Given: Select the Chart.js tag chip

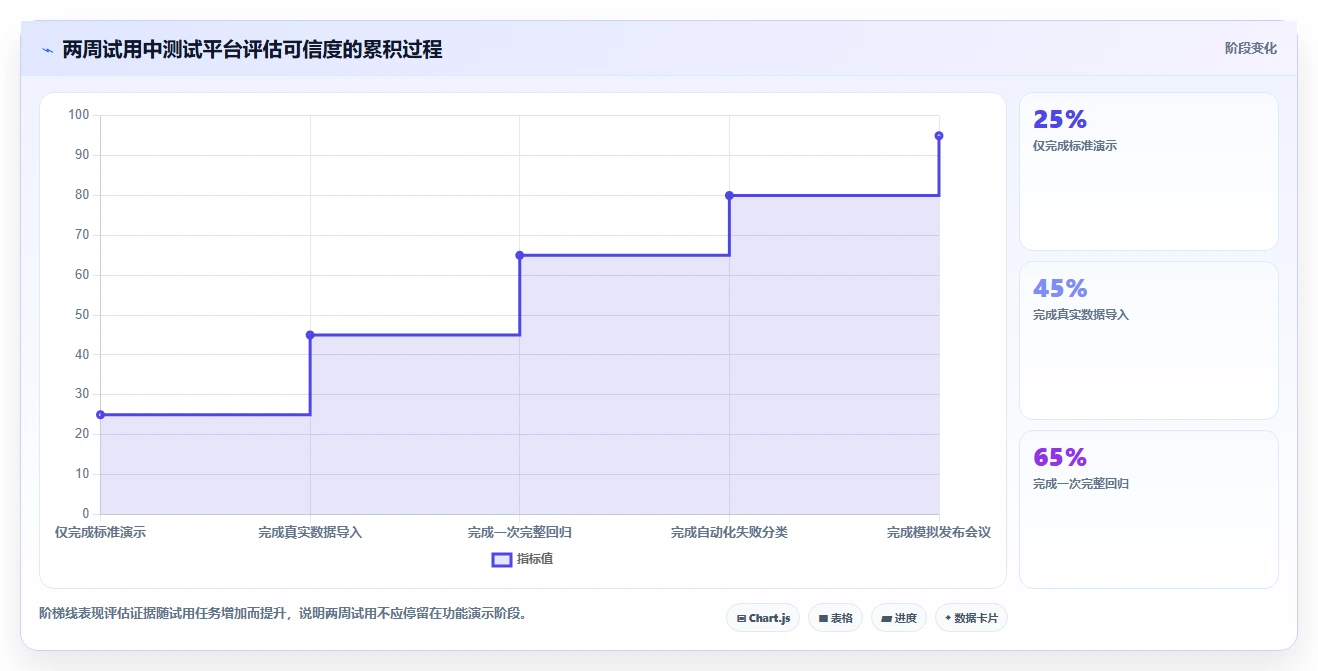Looking at the screenshot, I should (763, 618).
